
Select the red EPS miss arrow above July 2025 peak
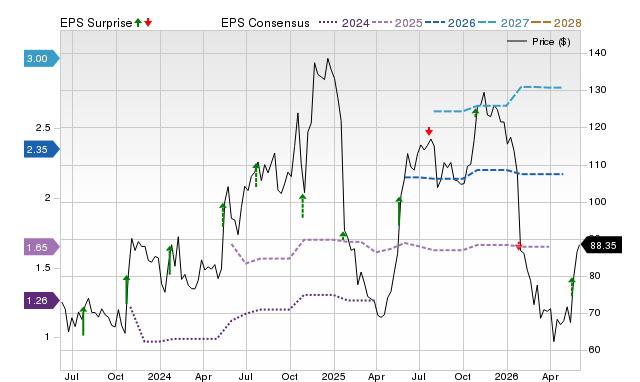point(429,131)
